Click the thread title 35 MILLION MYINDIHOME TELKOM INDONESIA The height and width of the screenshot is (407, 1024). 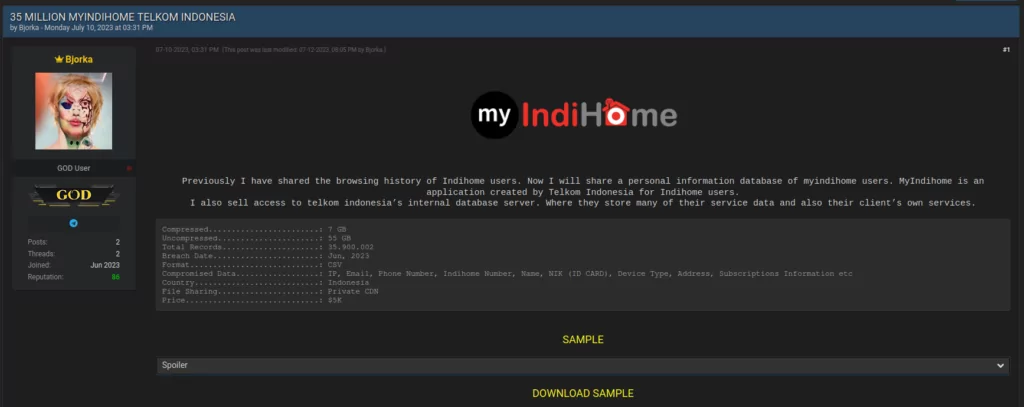[x=123, y=17]
